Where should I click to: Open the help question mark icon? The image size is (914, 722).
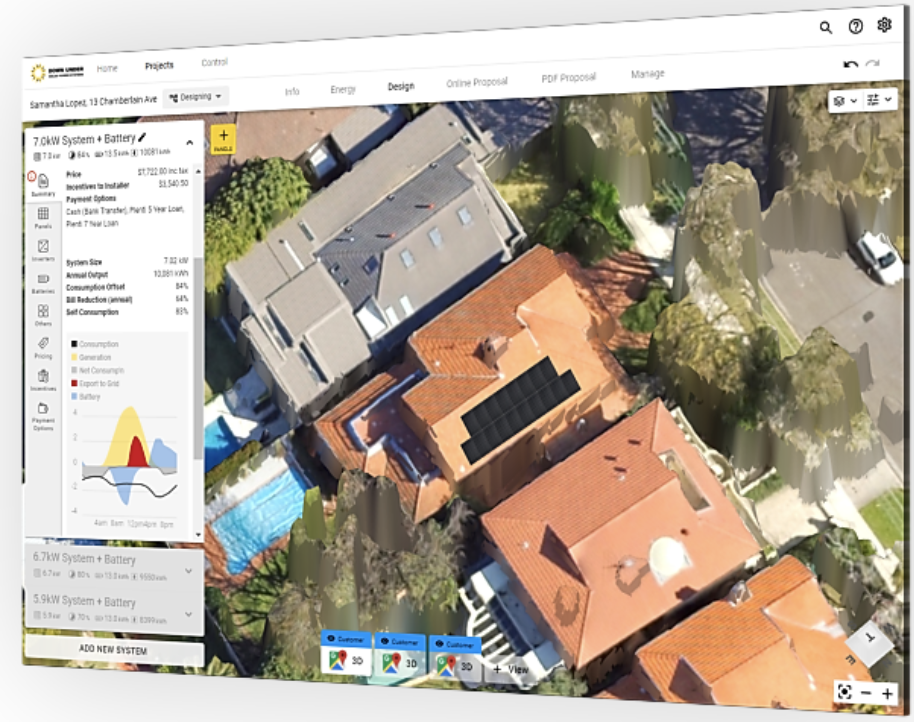point(855,27)
